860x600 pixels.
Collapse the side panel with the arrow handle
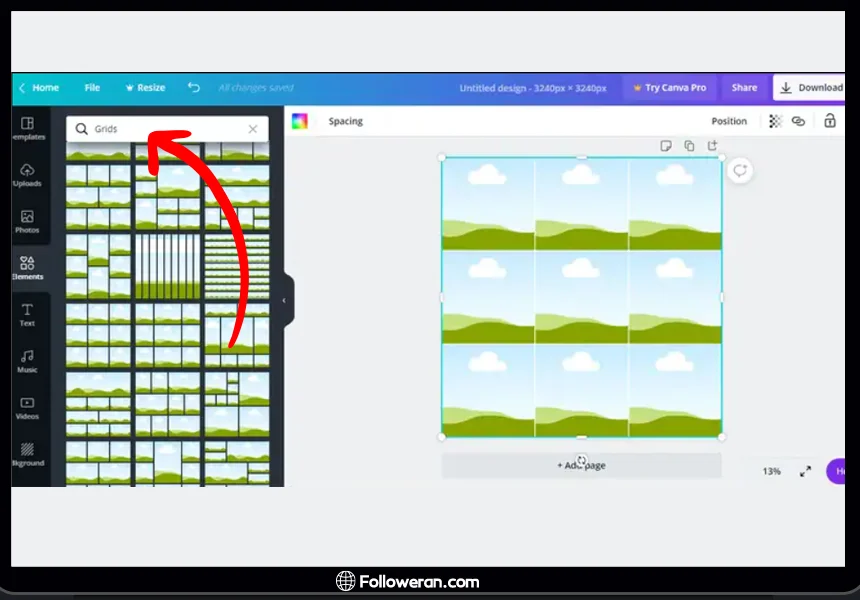tap(284, 300)
